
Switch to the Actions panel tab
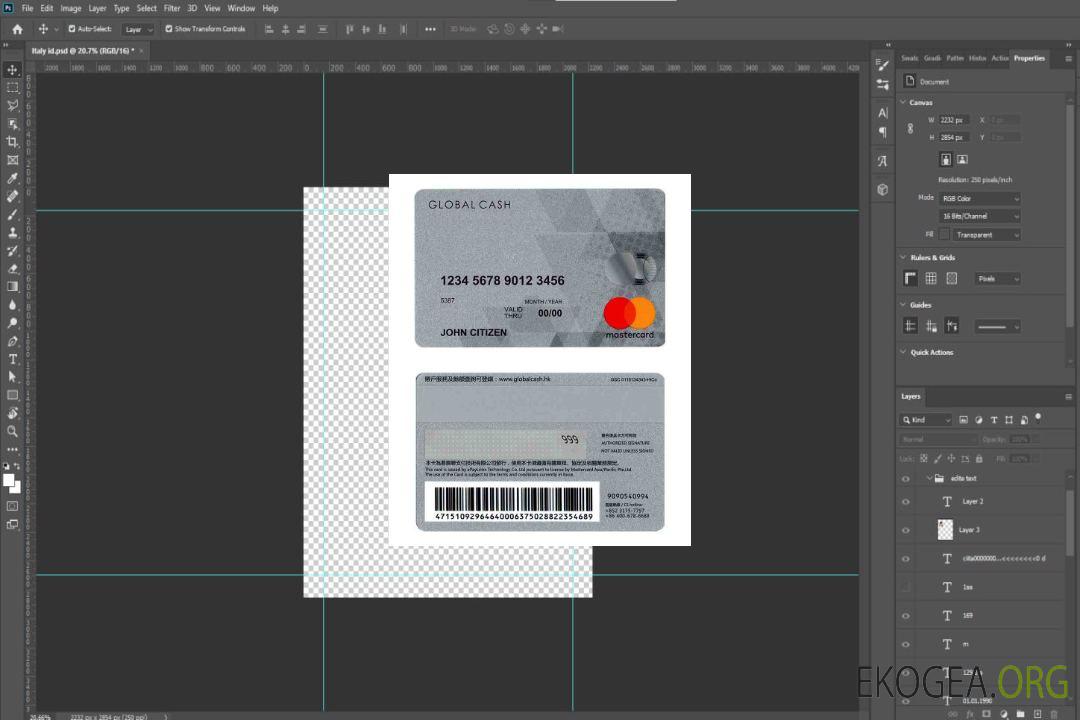1000,59
